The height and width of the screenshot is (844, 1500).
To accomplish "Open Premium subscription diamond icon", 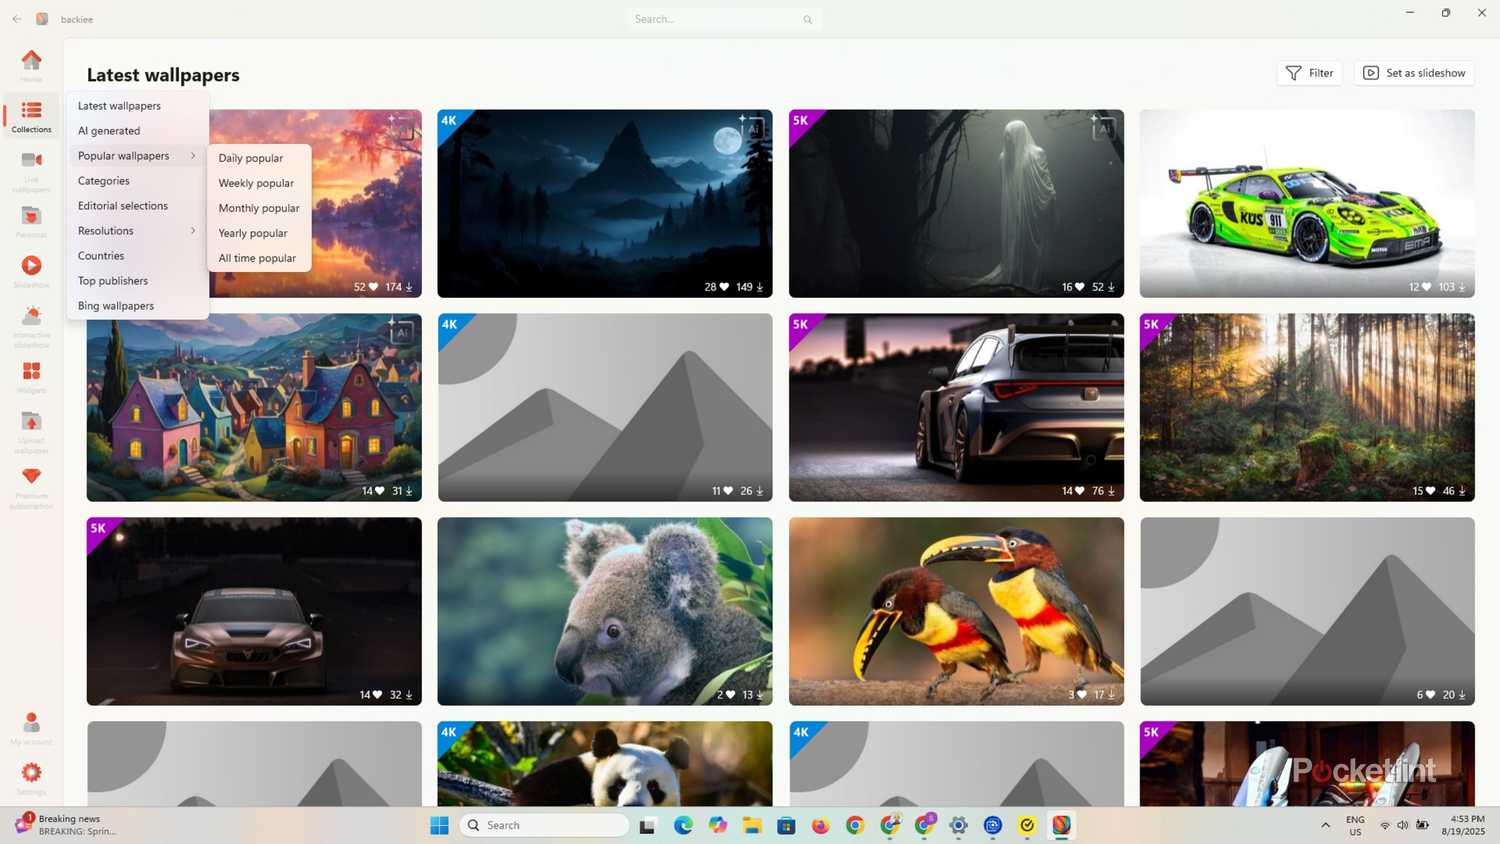I will tap(31, 482).
